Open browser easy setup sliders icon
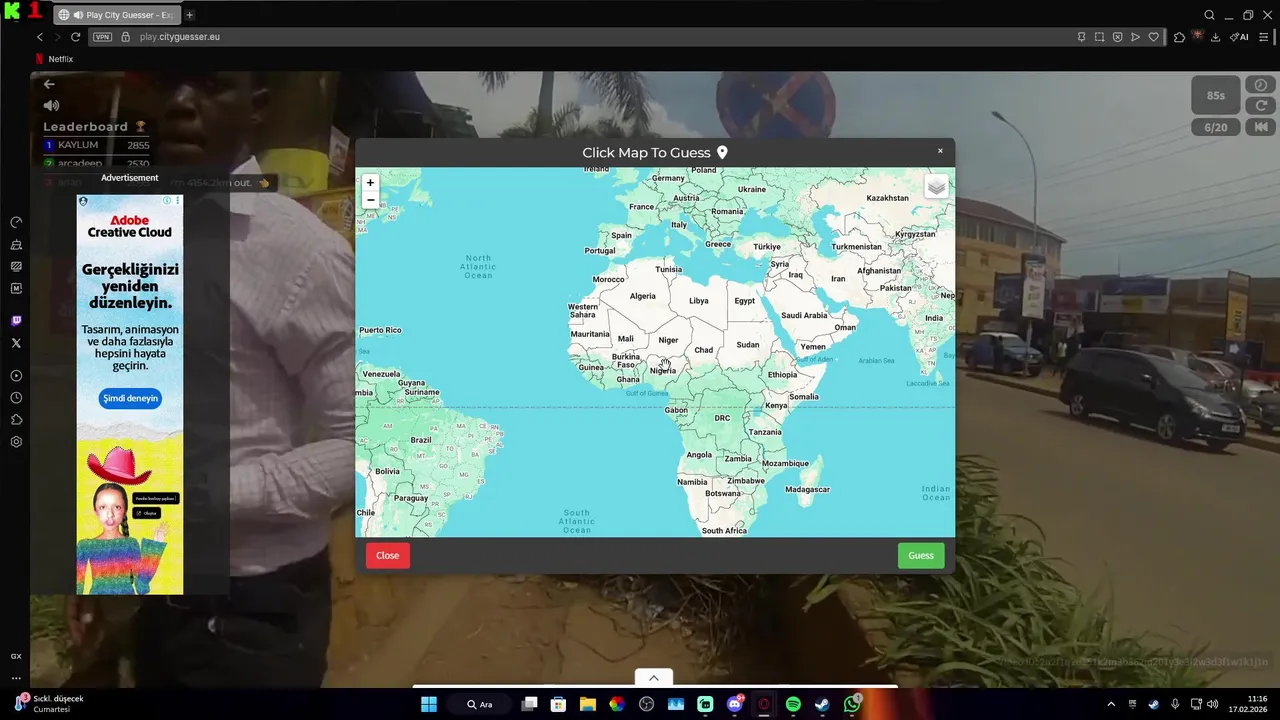This screenshot has height=720, width=1280. click(x=1264, y=37)
